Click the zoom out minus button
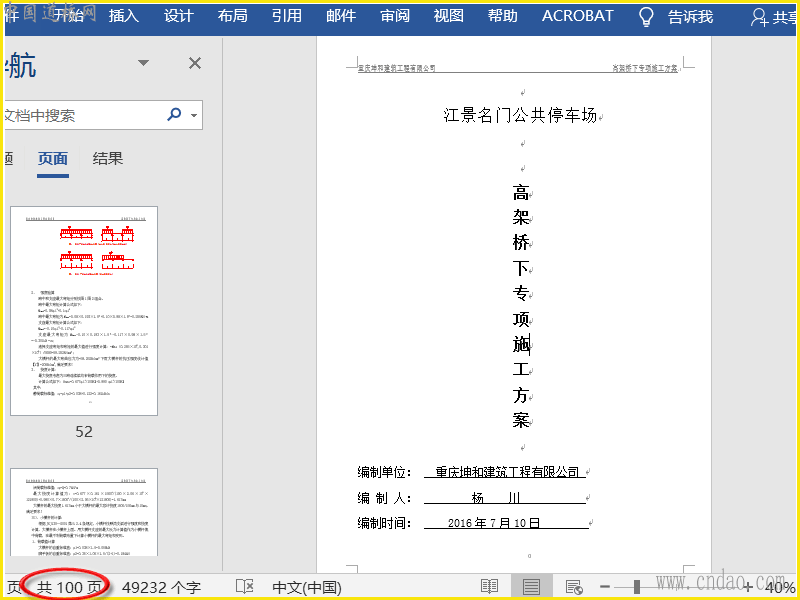The width and height of the screenshot is (800, 600). tap(605, 587)
